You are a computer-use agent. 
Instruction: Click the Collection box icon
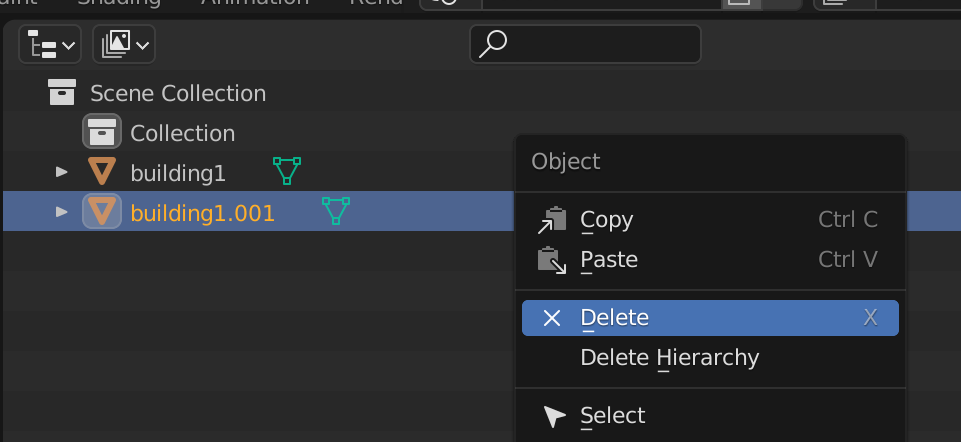click(x=102, y=131)
